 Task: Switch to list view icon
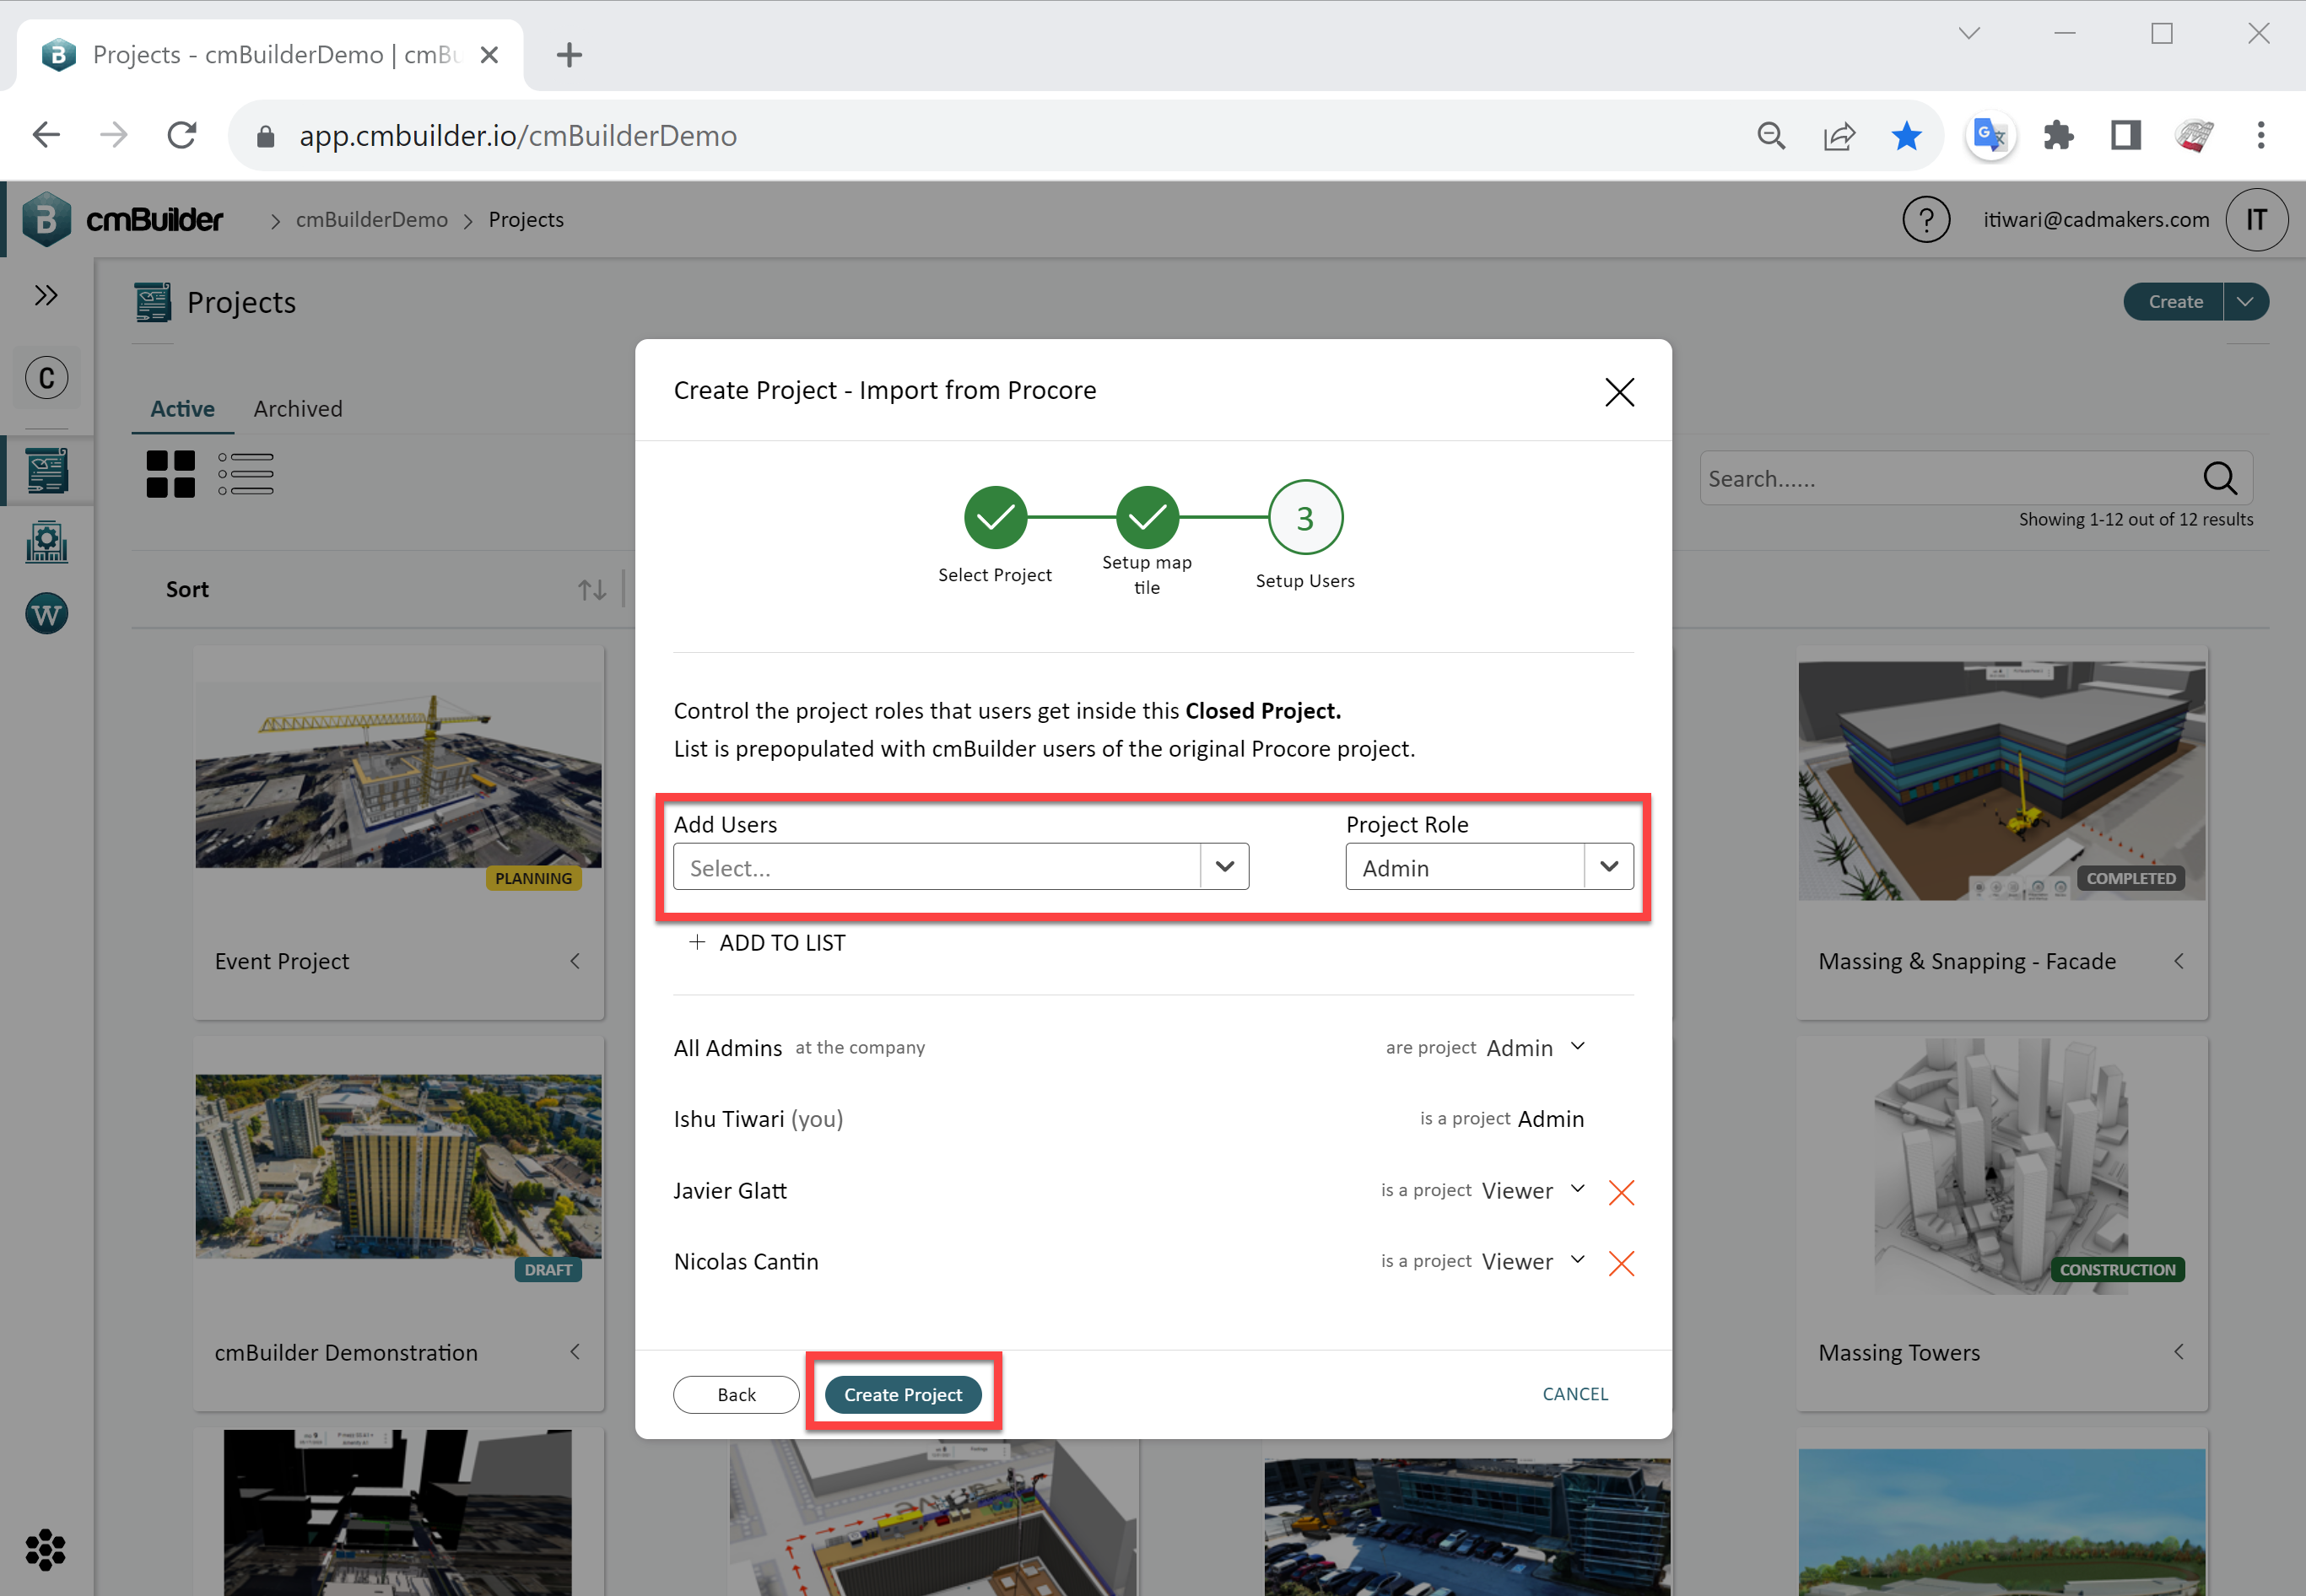coord(246,474)
